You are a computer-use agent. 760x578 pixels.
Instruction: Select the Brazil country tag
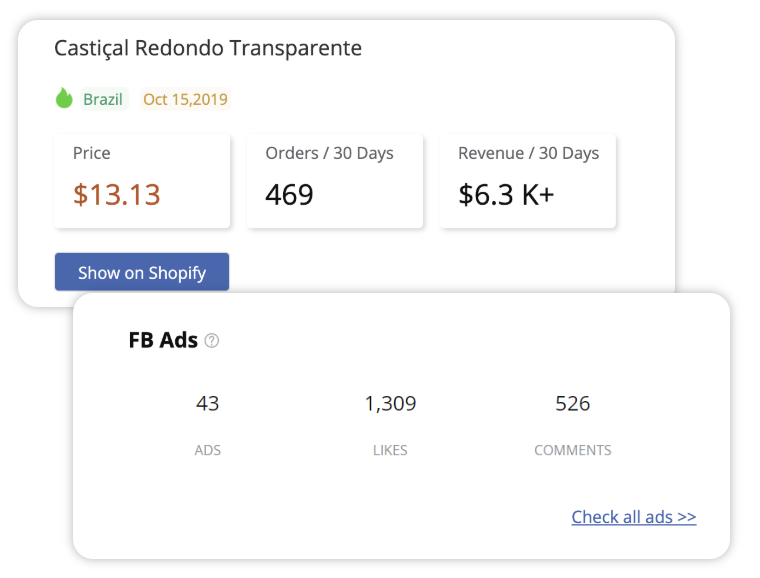pos(103,99)
